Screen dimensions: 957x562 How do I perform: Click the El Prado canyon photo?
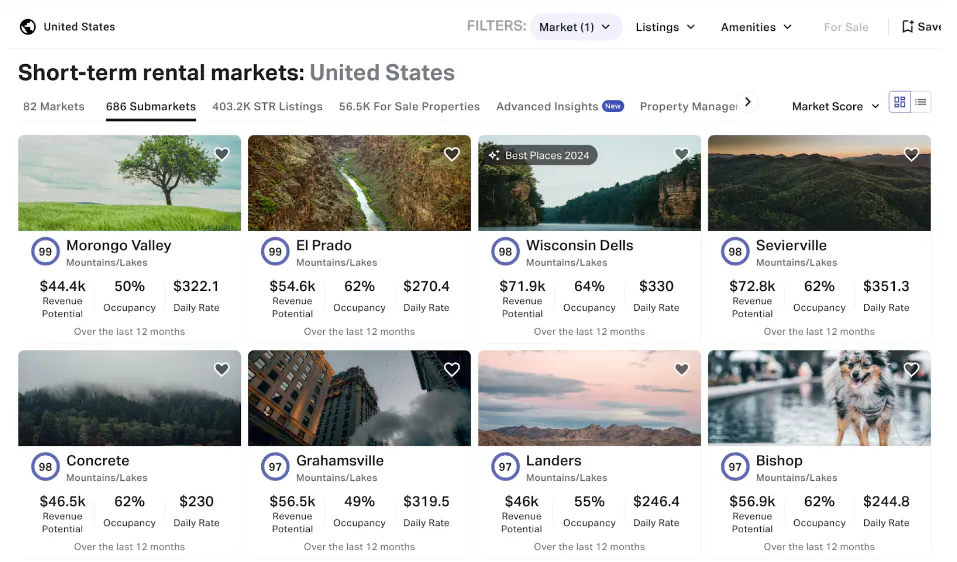coord(359,183)
